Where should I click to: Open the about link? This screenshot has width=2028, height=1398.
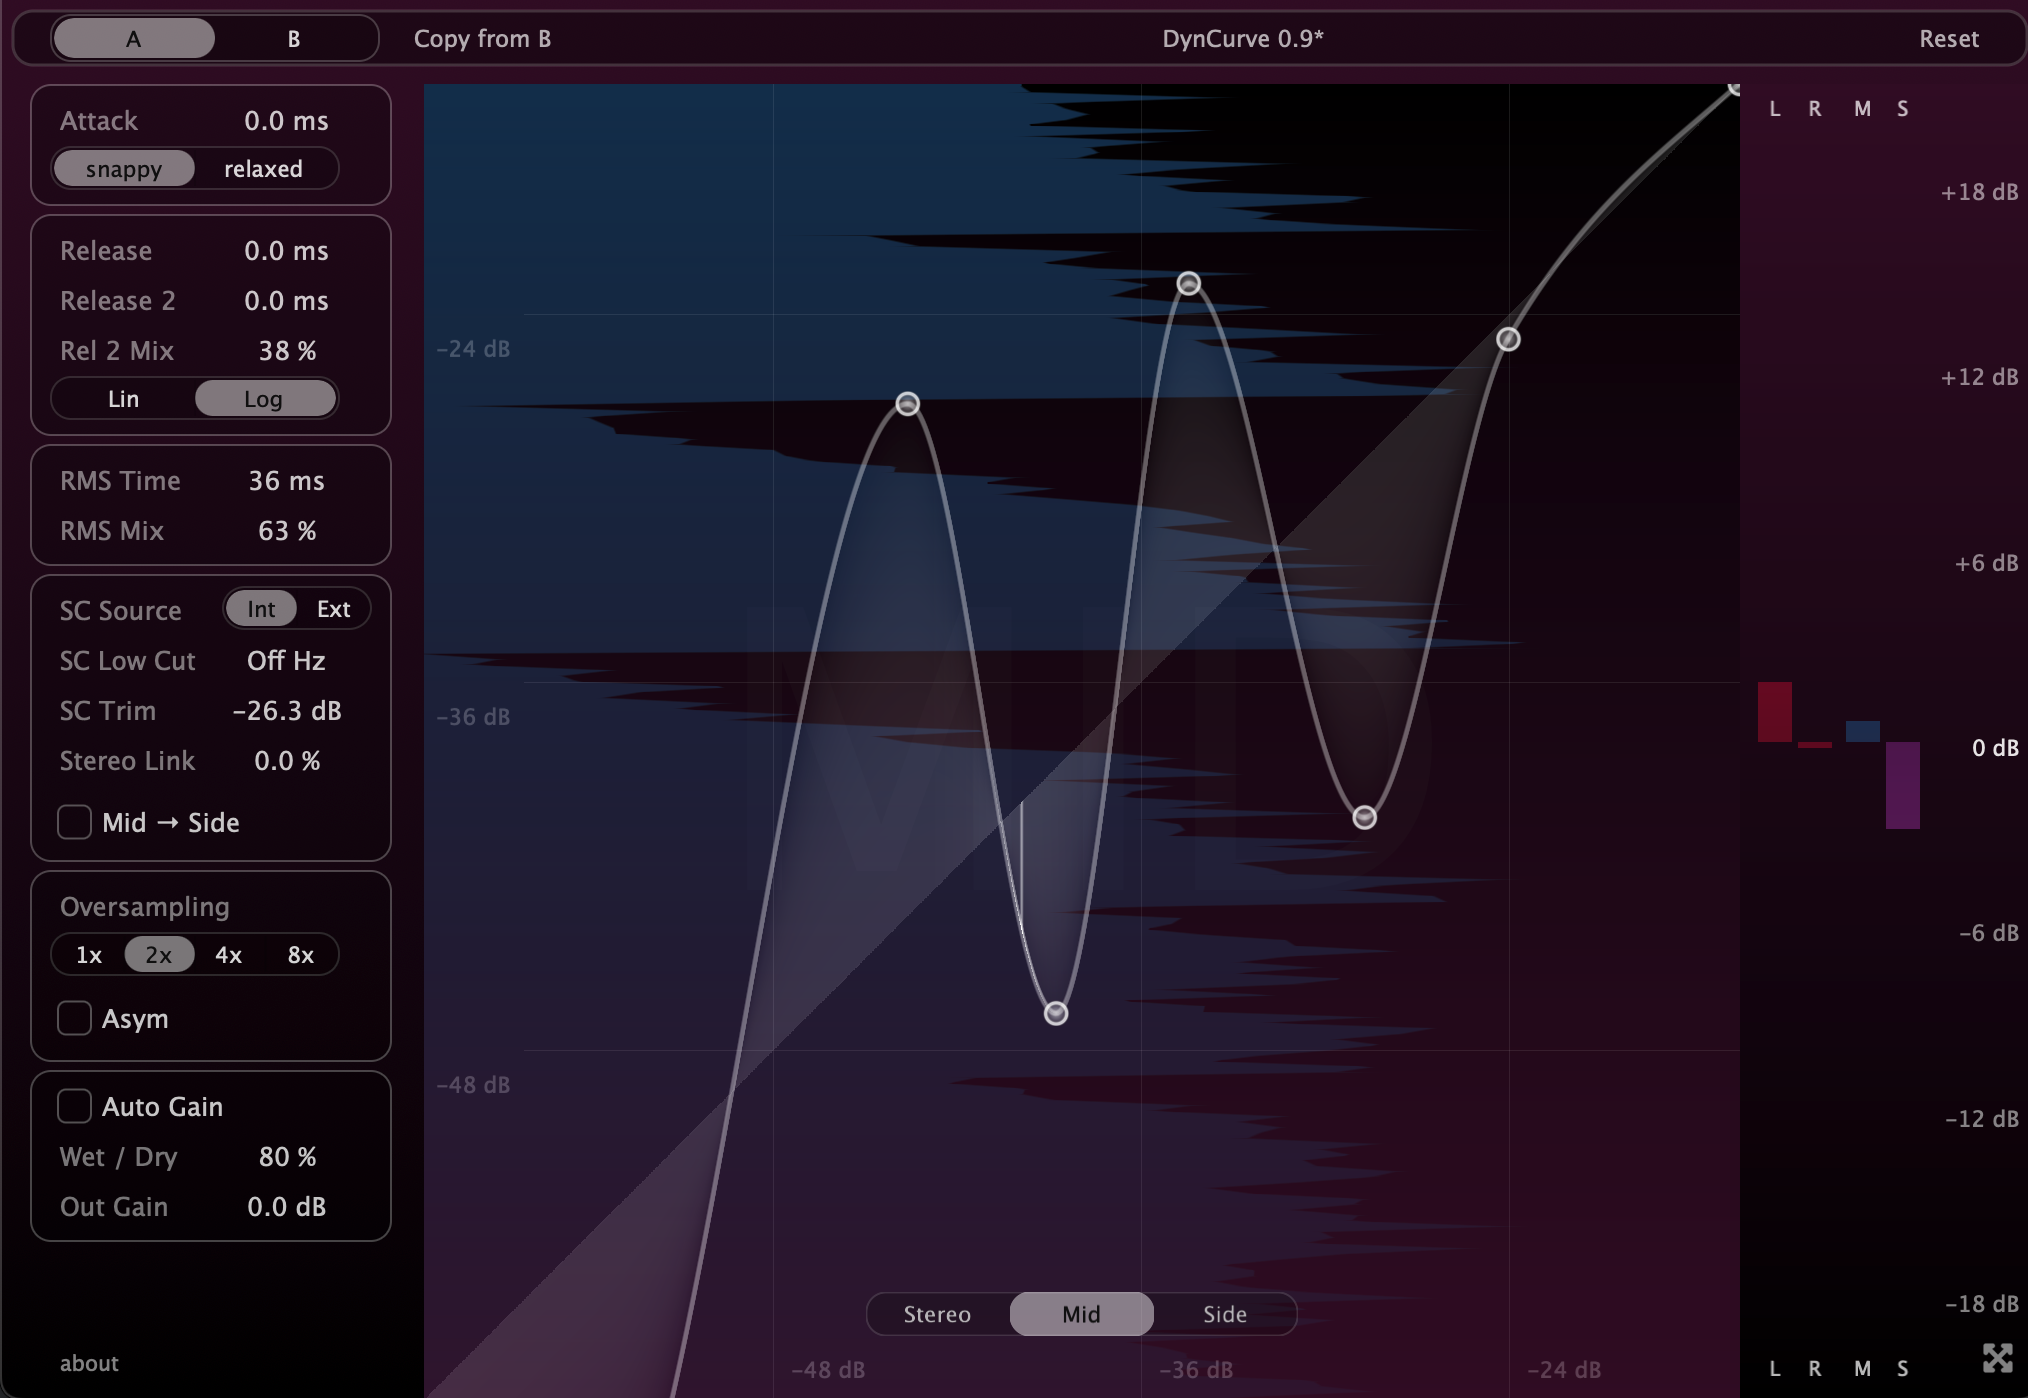click(x=89, y=1363)
